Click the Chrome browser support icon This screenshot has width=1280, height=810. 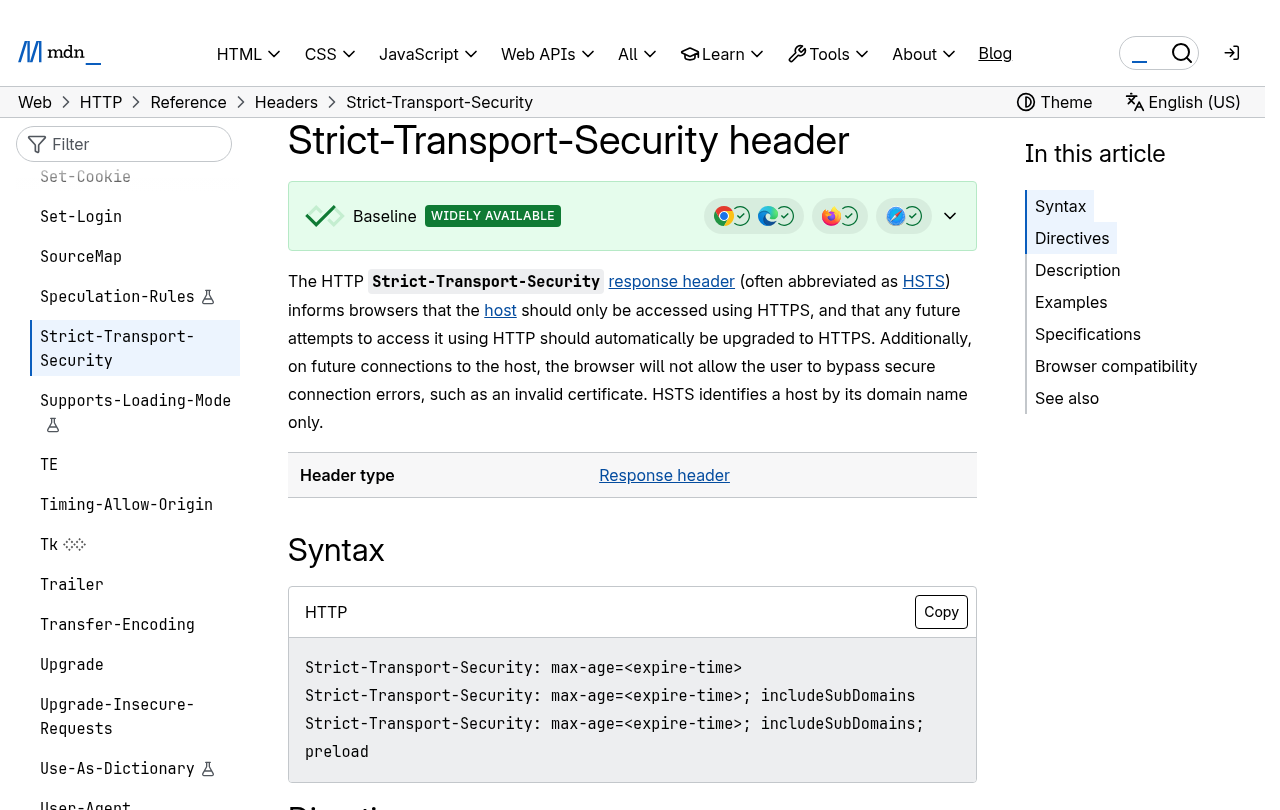coord(723,216)
